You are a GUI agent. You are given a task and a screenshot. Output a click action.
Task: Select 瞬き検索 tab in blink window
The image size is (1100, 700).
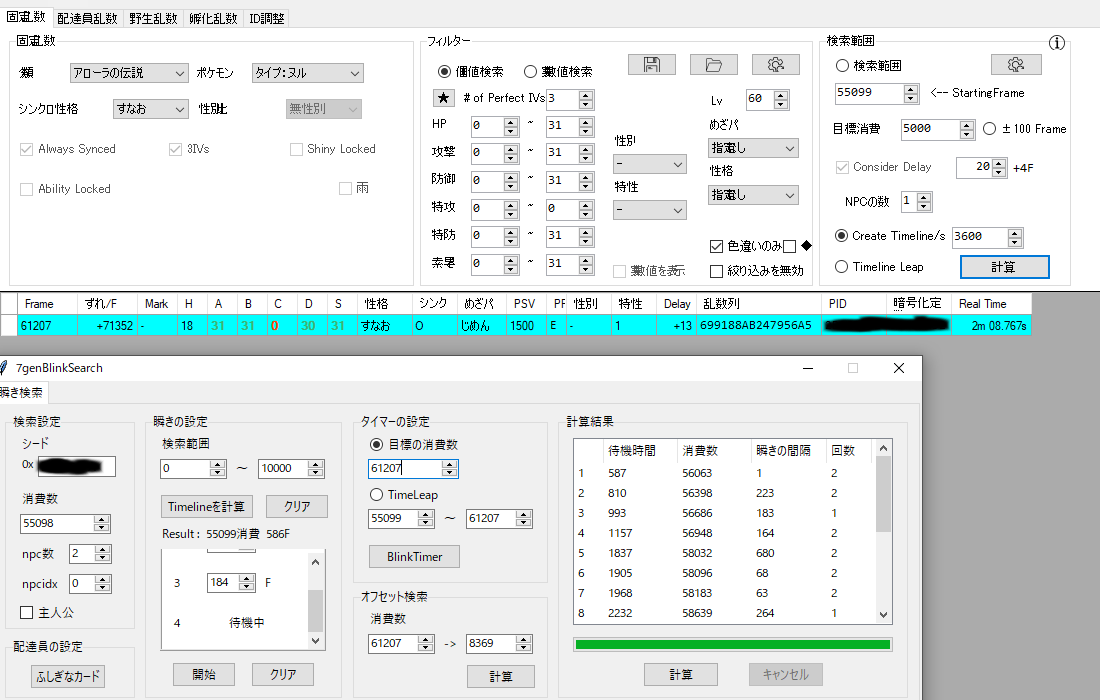[x=21, y=392]
